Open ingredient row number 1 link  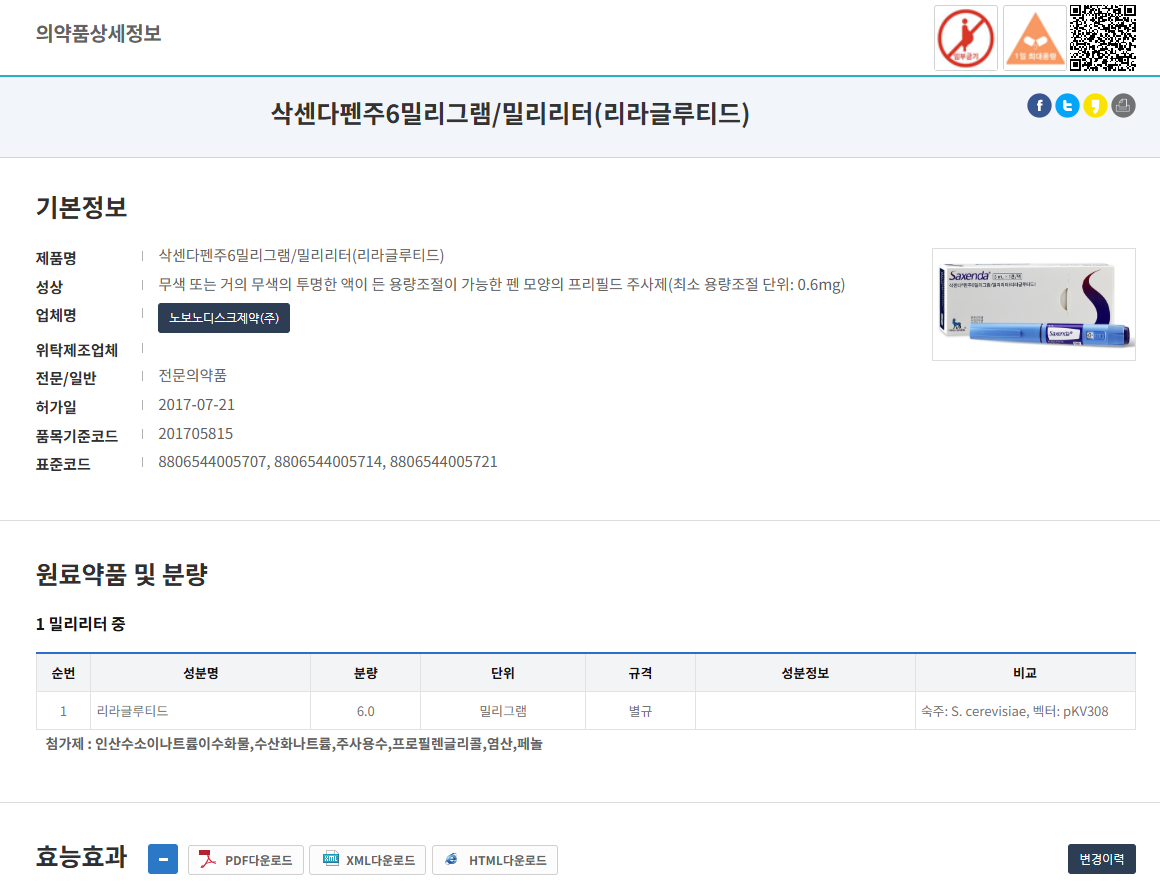pyautogui.click(x=63, y=710)
